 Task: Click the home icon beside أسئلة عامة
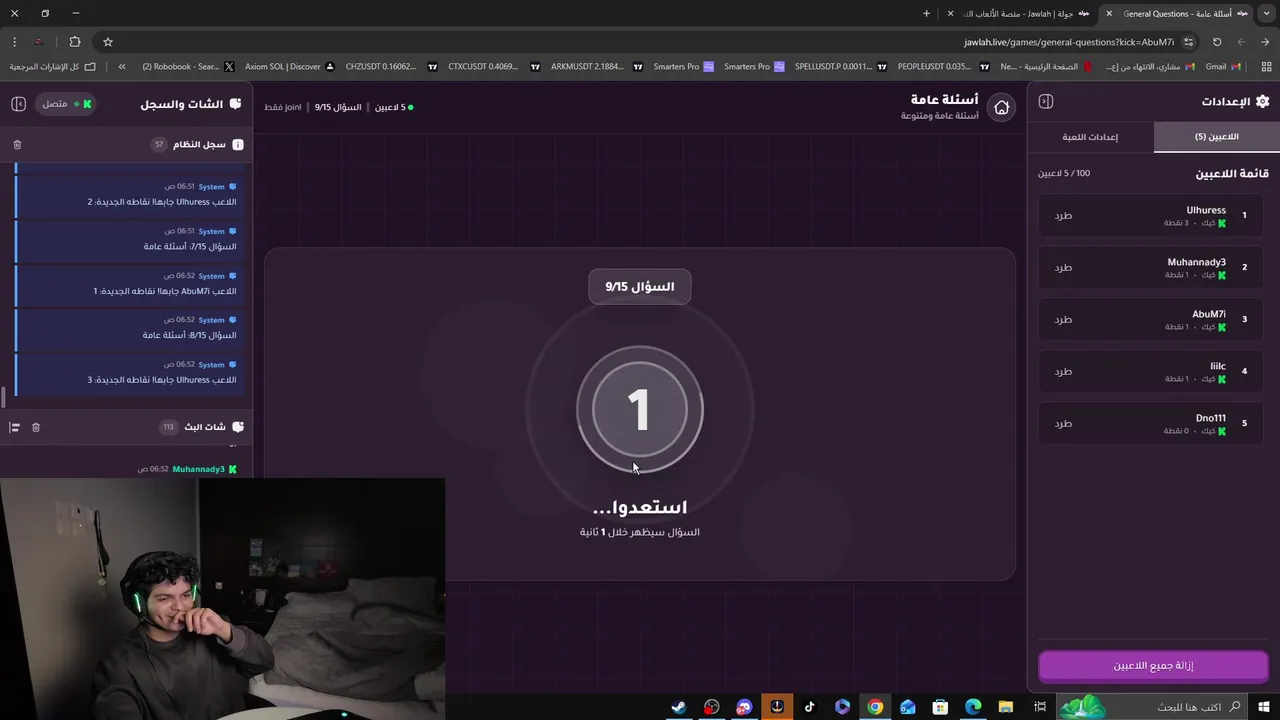(1001, 108)
